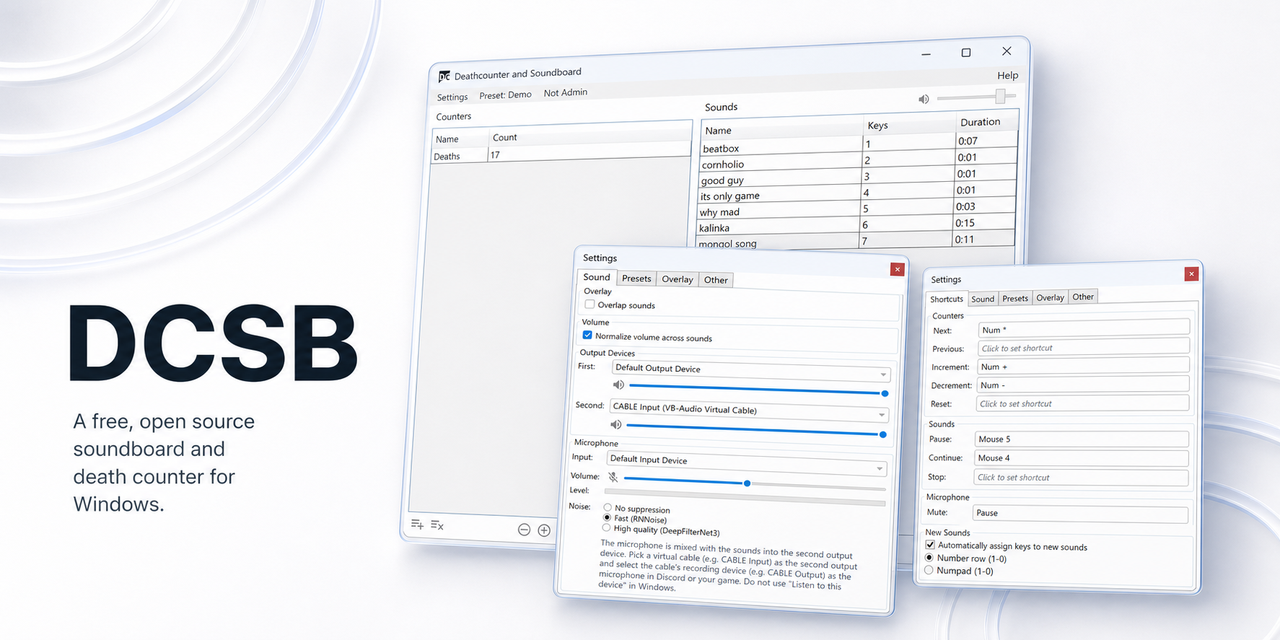Select the its only game sound
Image resolution: width=1280 pixels, height=640 pixels.
pyautogui.click(x=858, y=193)
